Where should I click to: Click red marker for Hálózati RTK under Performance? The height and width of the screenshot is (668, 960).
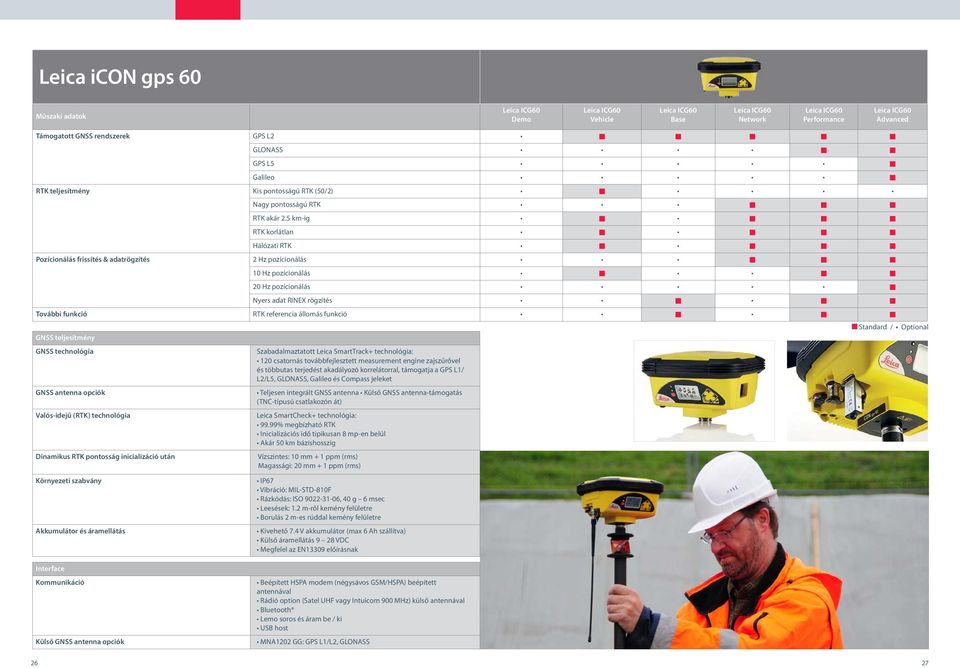click(x=823, y=246)
